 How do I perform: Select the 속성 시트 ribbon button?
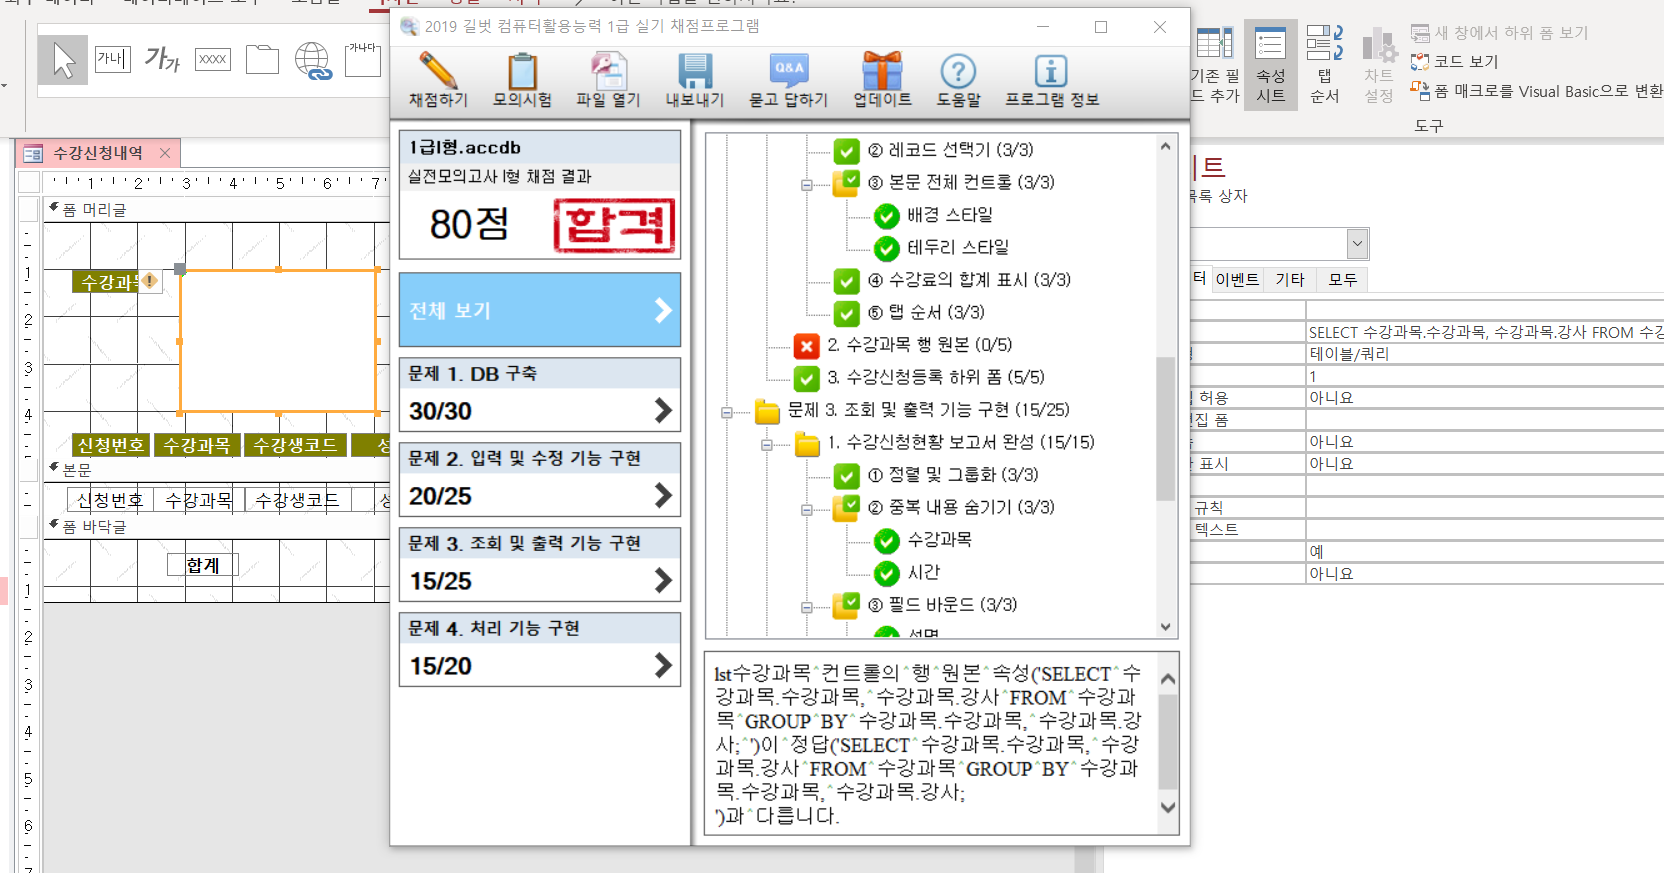pos(1270,65)
